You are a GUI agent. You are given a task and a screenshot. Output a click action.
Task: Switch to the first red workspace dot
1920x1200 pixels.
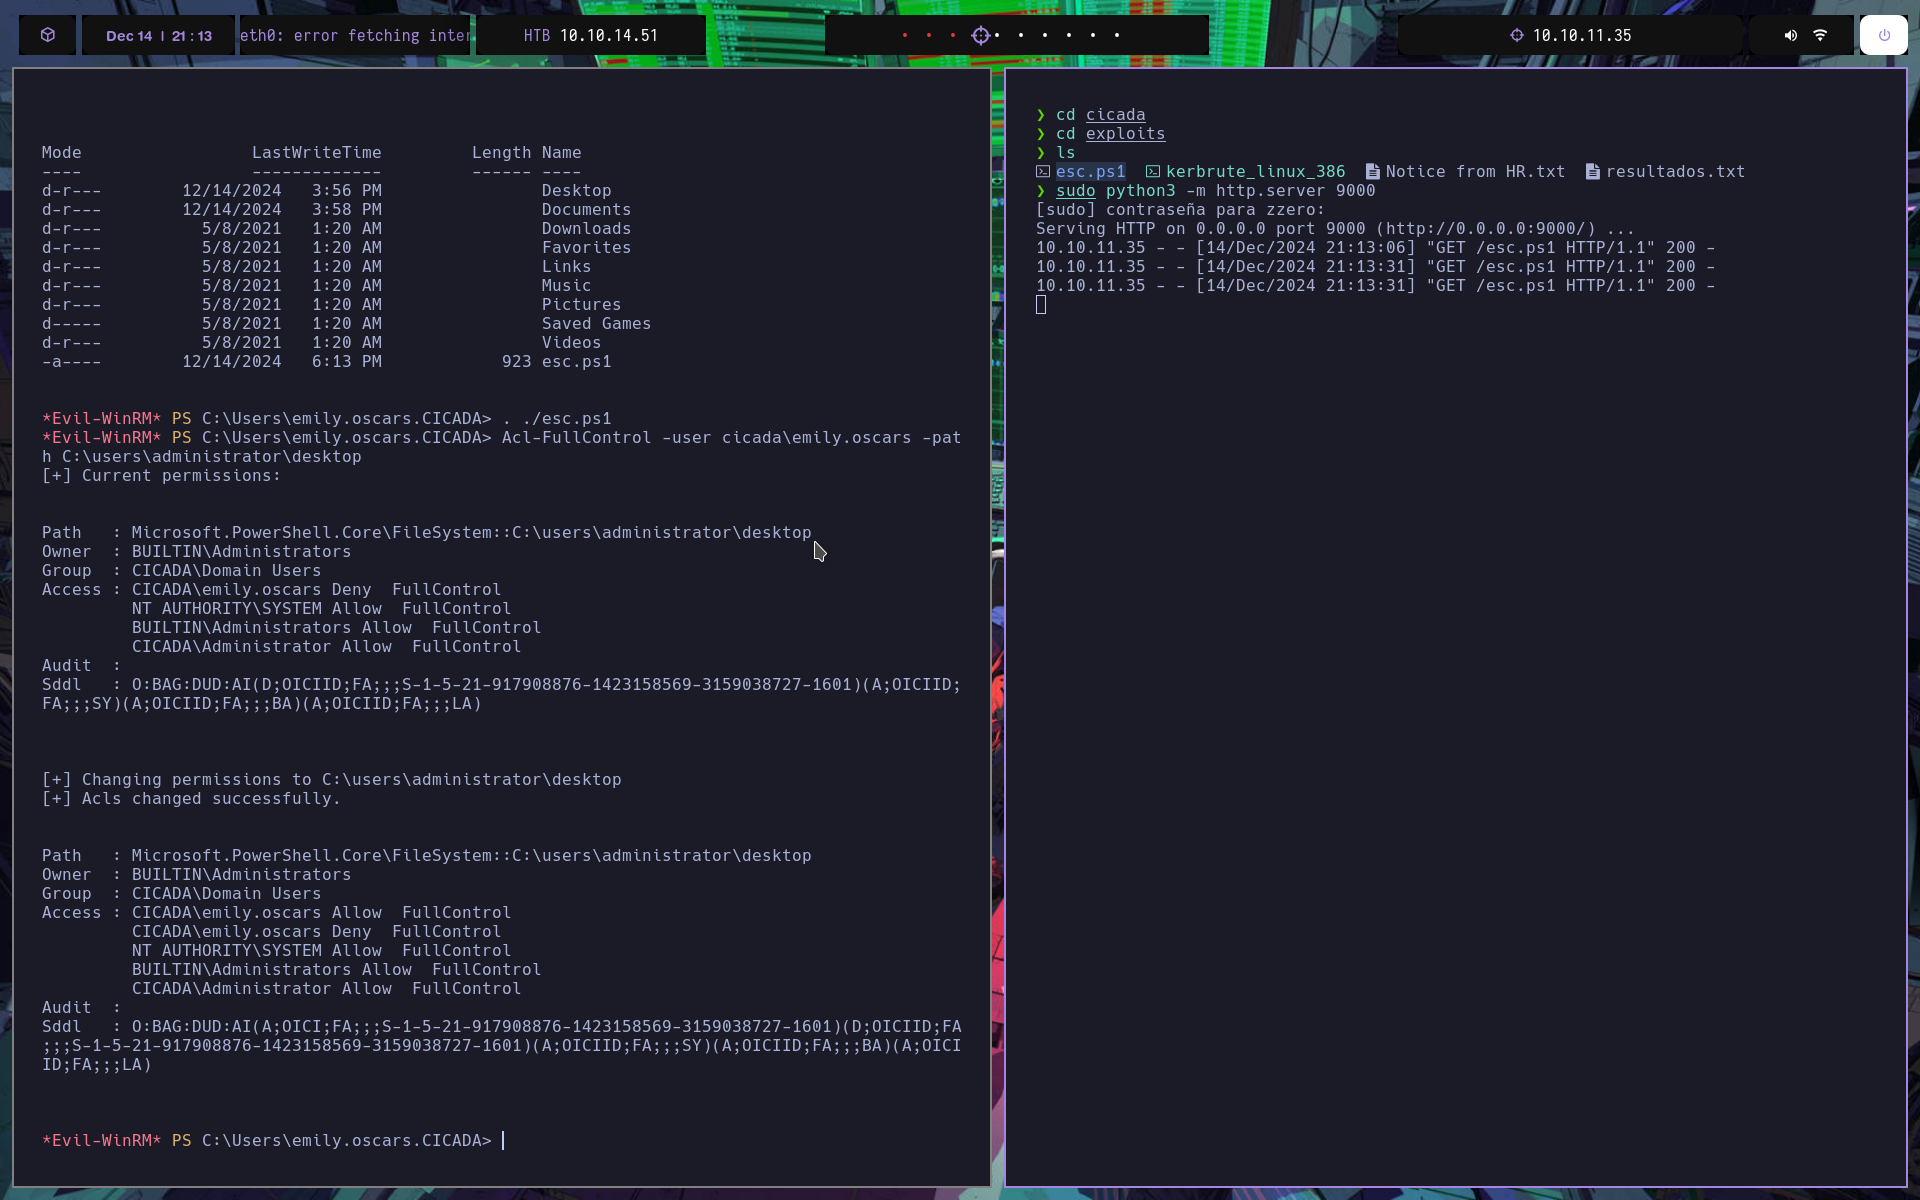pos(905,35)
